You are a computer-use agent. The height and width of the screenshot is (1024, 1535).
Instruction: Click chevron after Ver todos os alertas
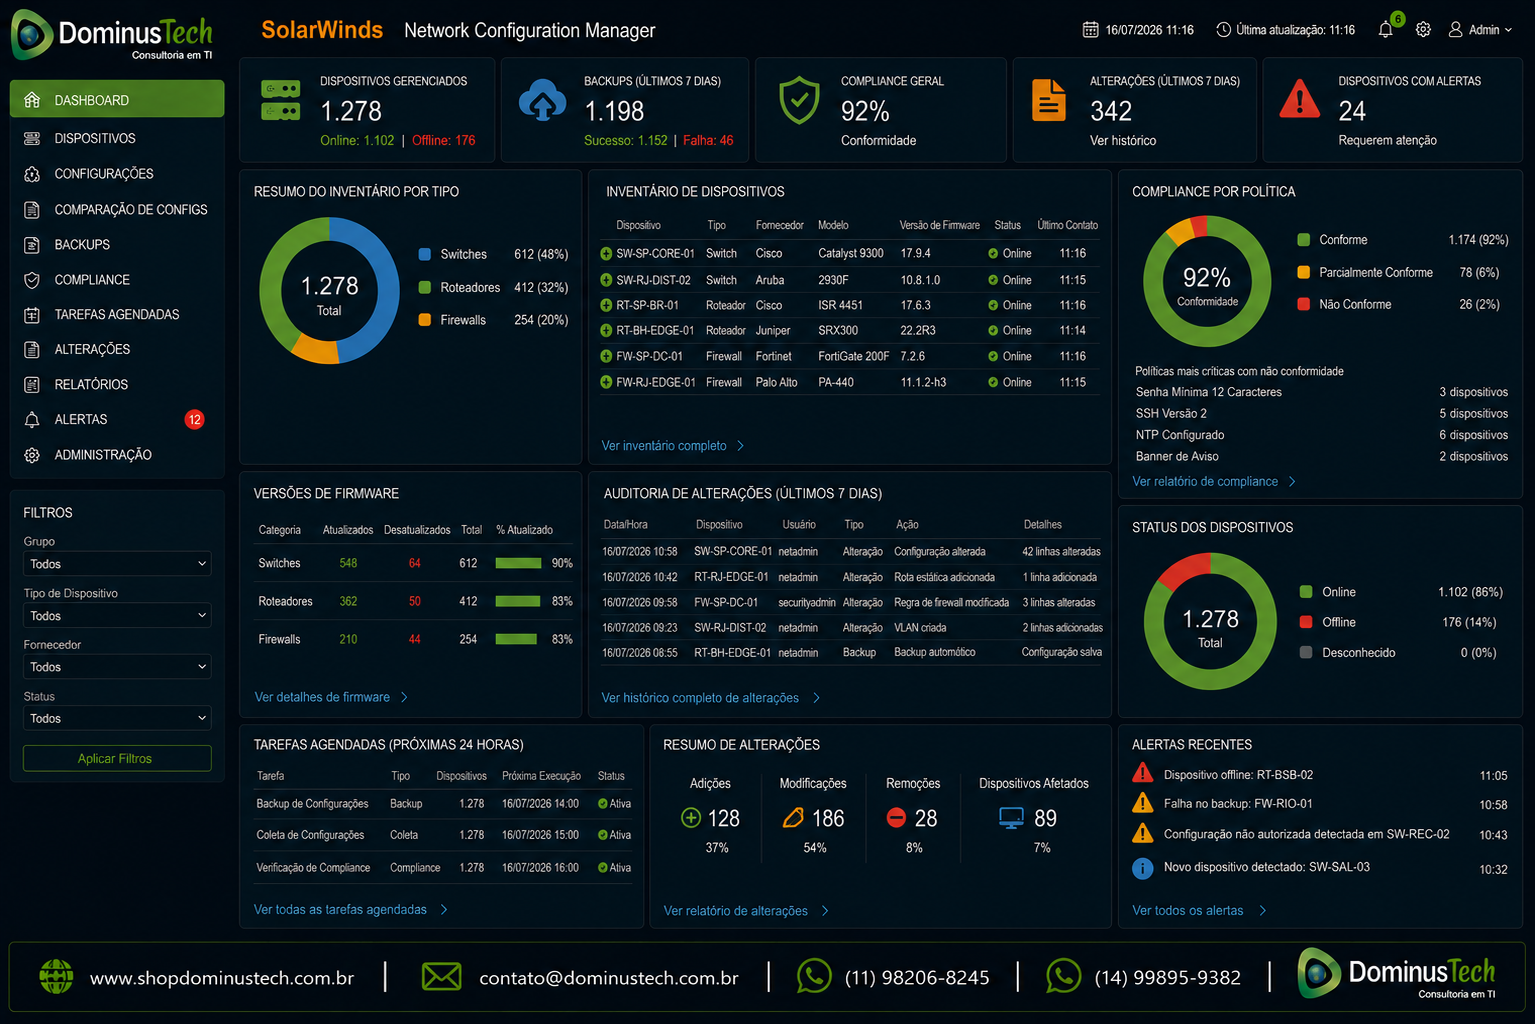(x=1263, y=910)
